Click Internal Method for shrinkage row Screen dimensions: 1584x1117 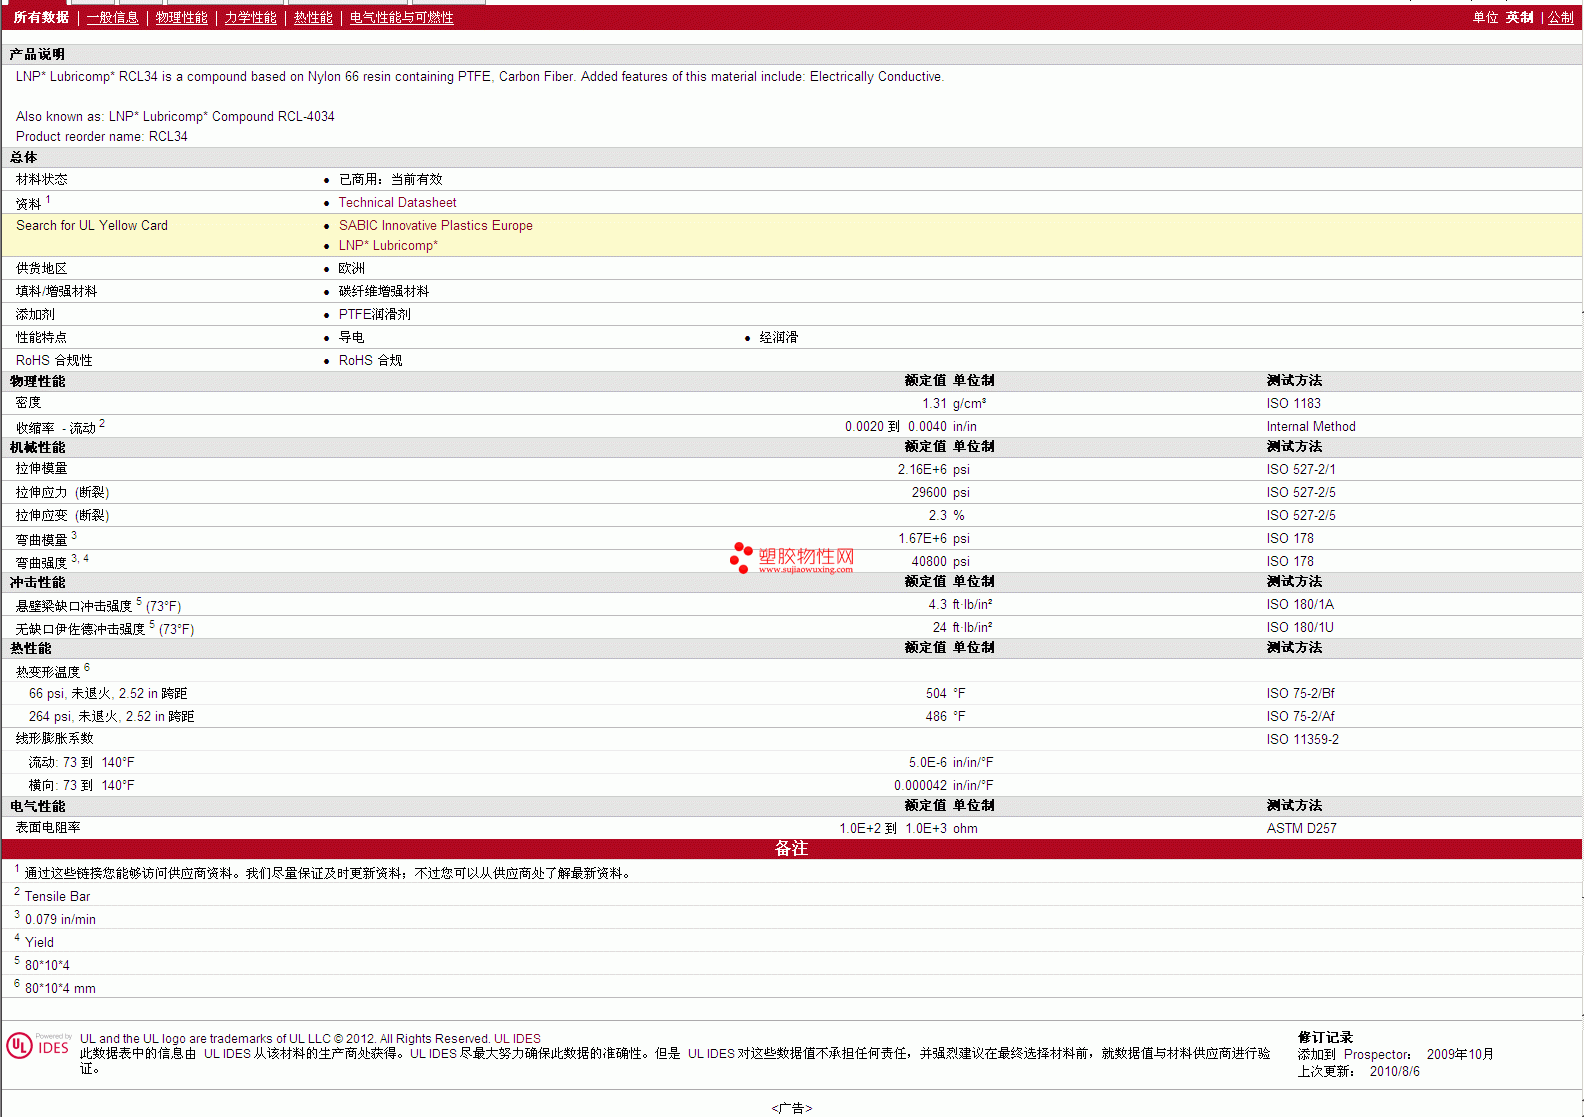[x=1311, y=427]
